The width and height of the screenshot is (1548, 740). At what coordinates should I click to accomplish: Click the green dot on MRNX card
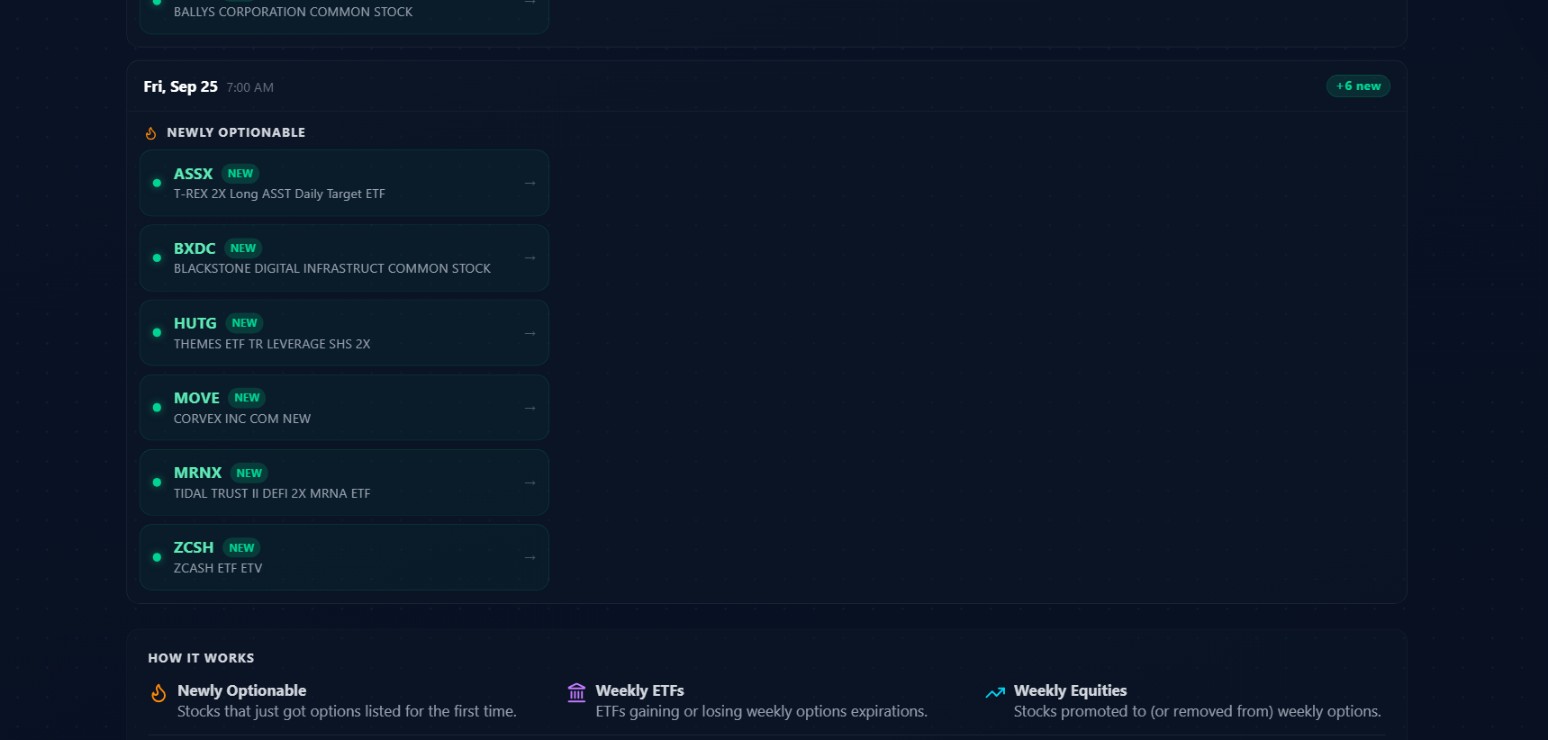pos(157,483)
